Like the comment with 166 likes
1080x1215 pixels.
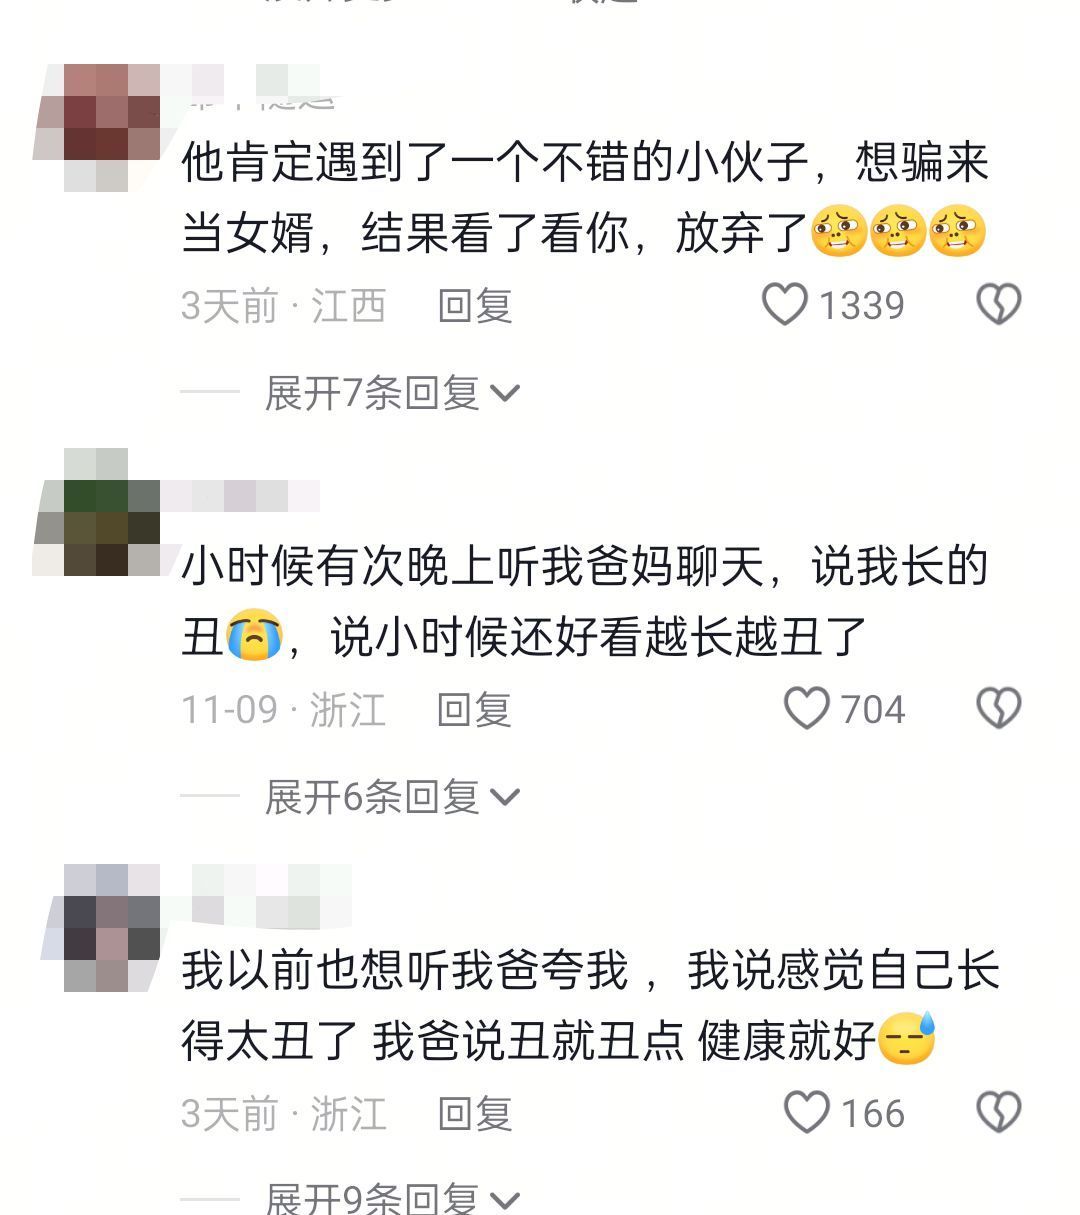[x=807, y=1113]
